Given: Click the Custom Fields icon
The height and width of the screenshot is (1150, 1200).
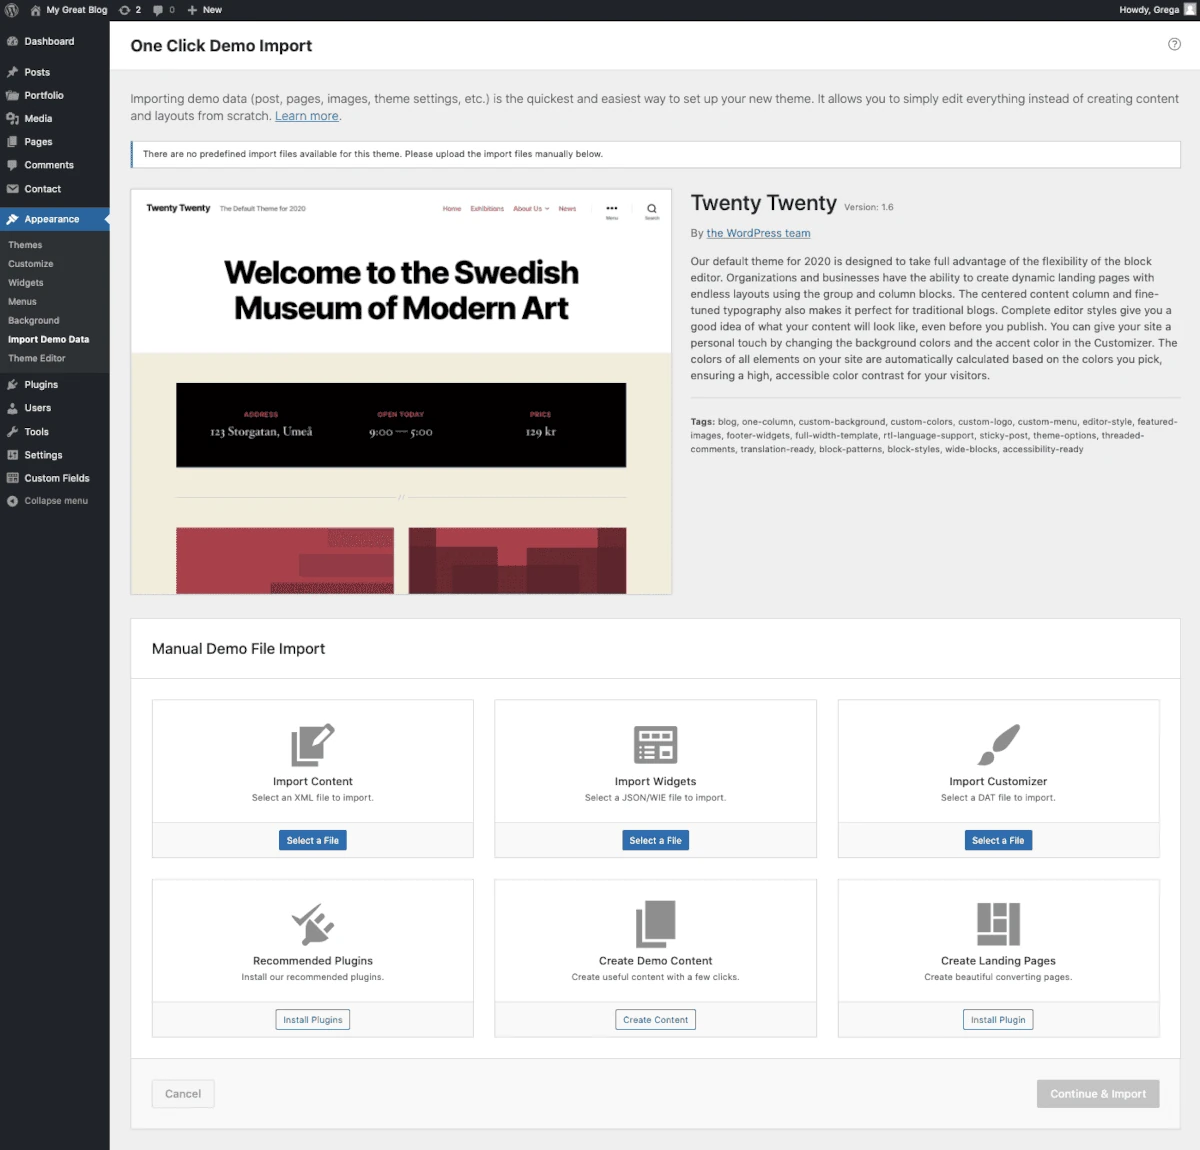Looking at the screenshot, I should (x=13, y=478).
